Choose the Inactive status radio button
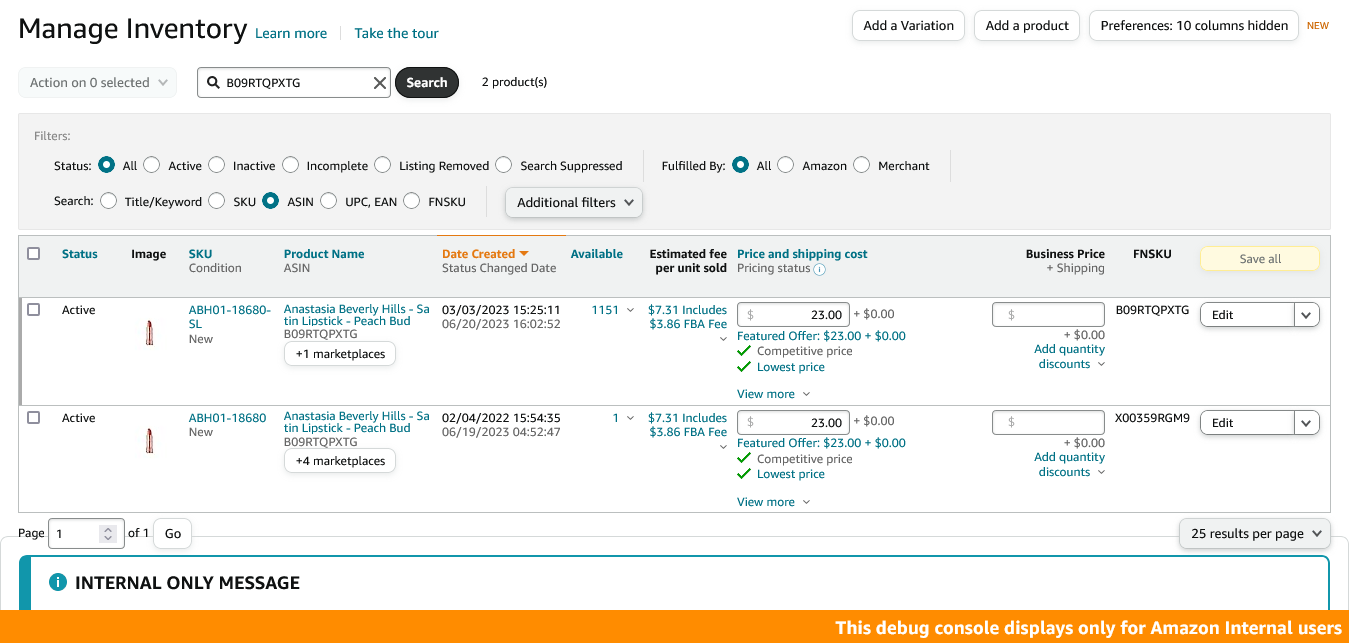The width and height of the screenshot is (1349, 643). click(x=217, y=165)
